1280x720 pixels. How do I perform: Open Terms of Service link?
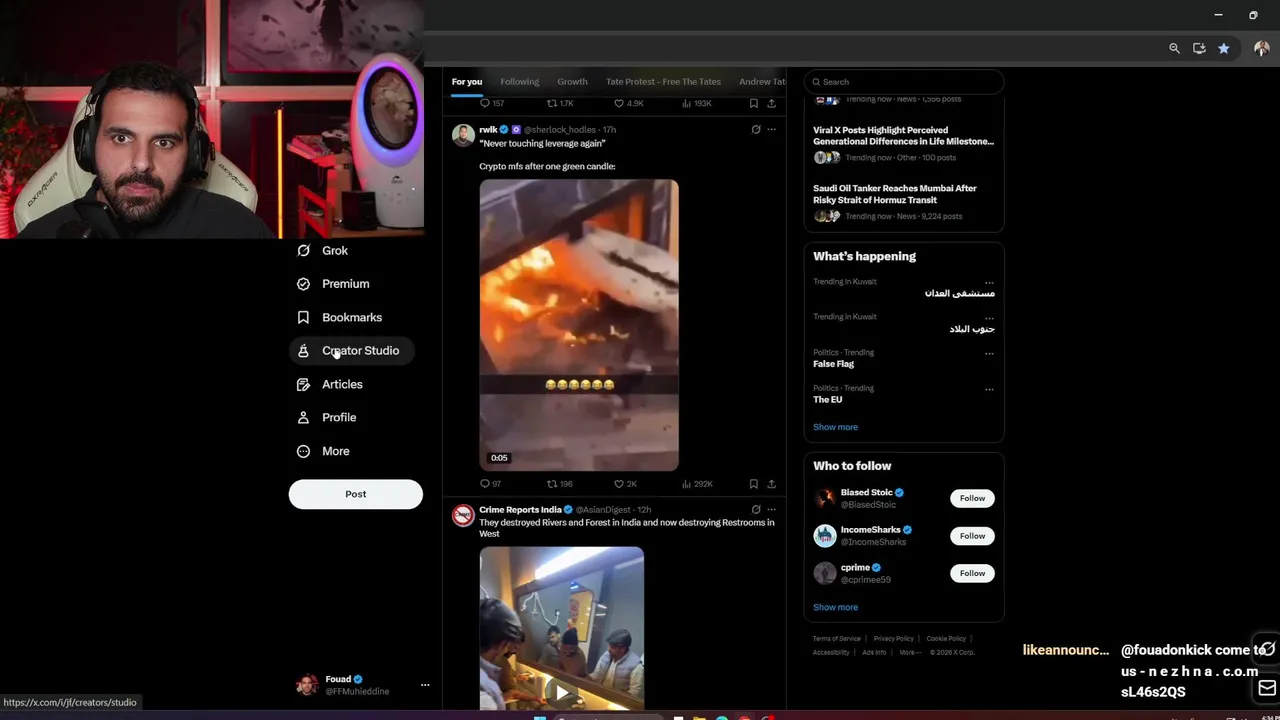click(836, 639)
